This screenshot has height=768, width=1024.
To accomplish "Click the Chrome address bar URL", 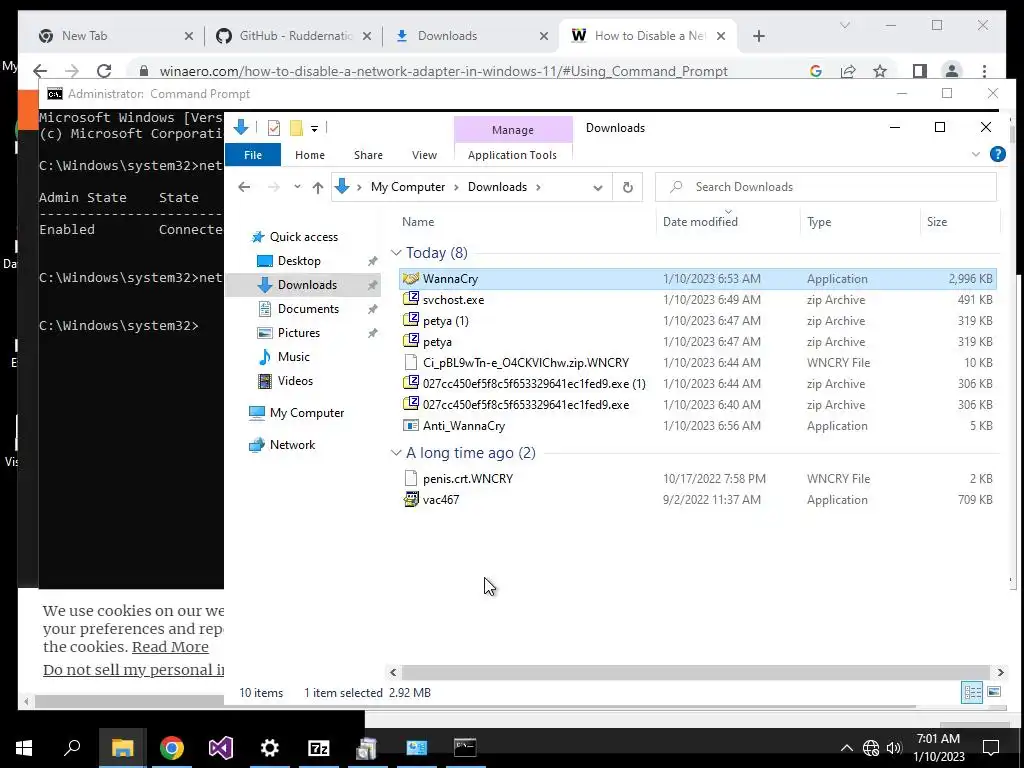I will [443, 71].
